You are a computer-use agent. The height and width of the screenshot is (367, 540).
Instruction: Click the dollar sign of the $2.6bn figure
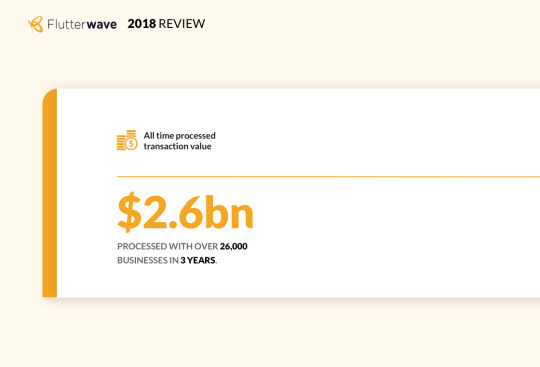tap(129, 212)
